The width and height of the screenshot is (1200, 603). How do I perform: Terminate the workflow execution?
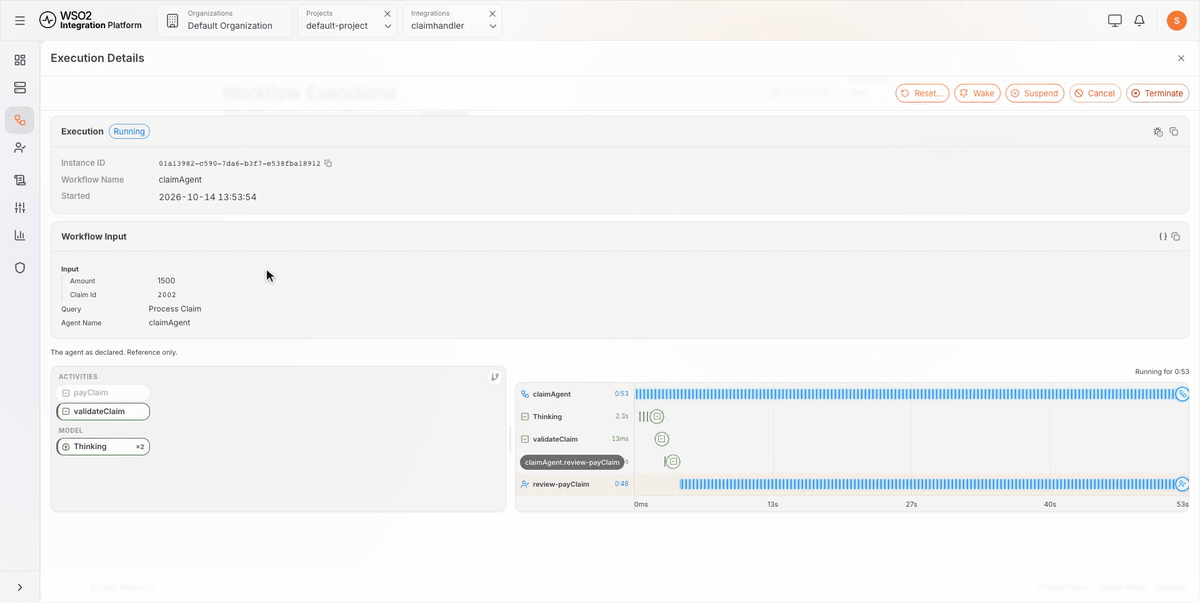click(x=1158, y=93)
